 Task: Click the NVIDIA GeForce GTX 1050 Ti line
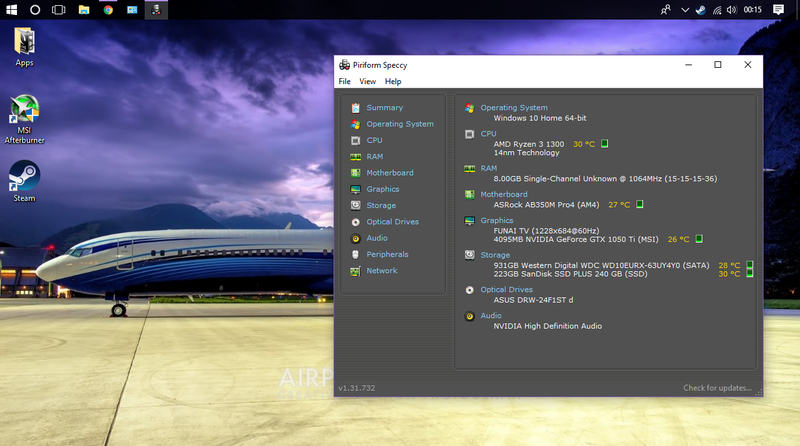point(576,239)
